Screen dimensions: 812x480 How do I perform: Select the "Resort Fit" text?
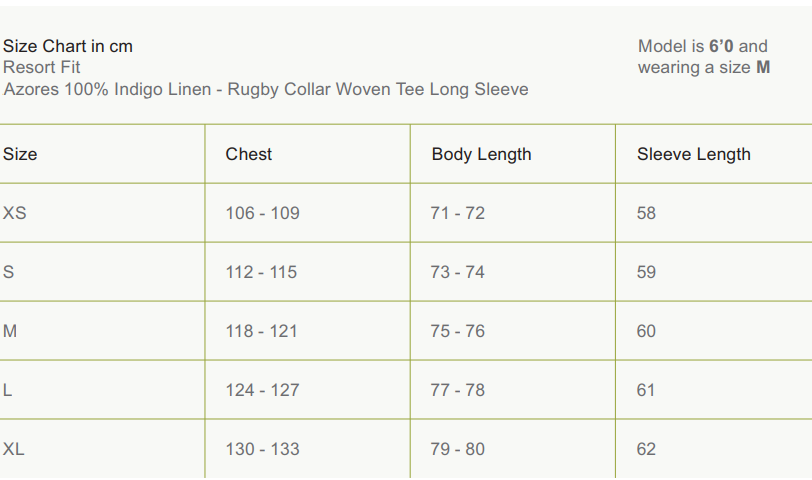[x=42, y=67]
